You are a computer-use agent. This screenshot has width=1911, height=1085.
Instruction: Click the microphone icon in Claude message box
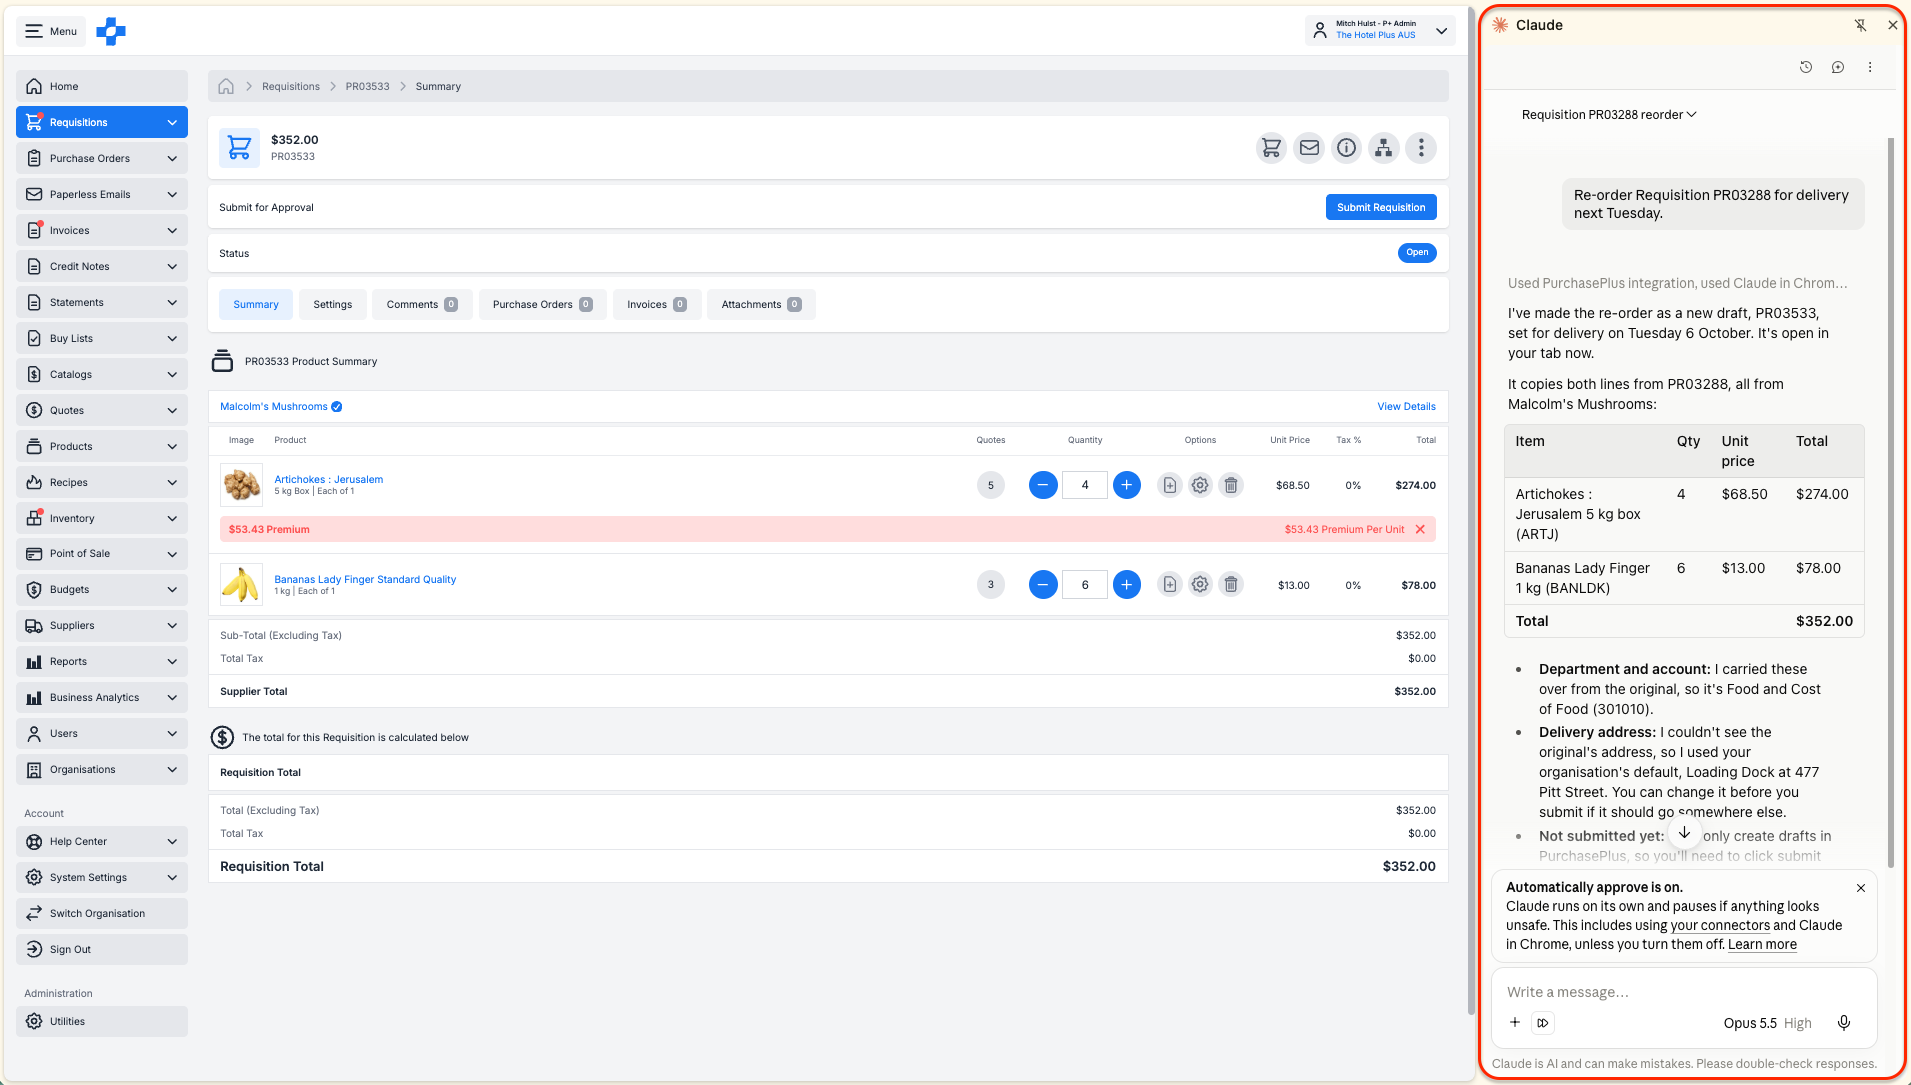[1844, 1022]
